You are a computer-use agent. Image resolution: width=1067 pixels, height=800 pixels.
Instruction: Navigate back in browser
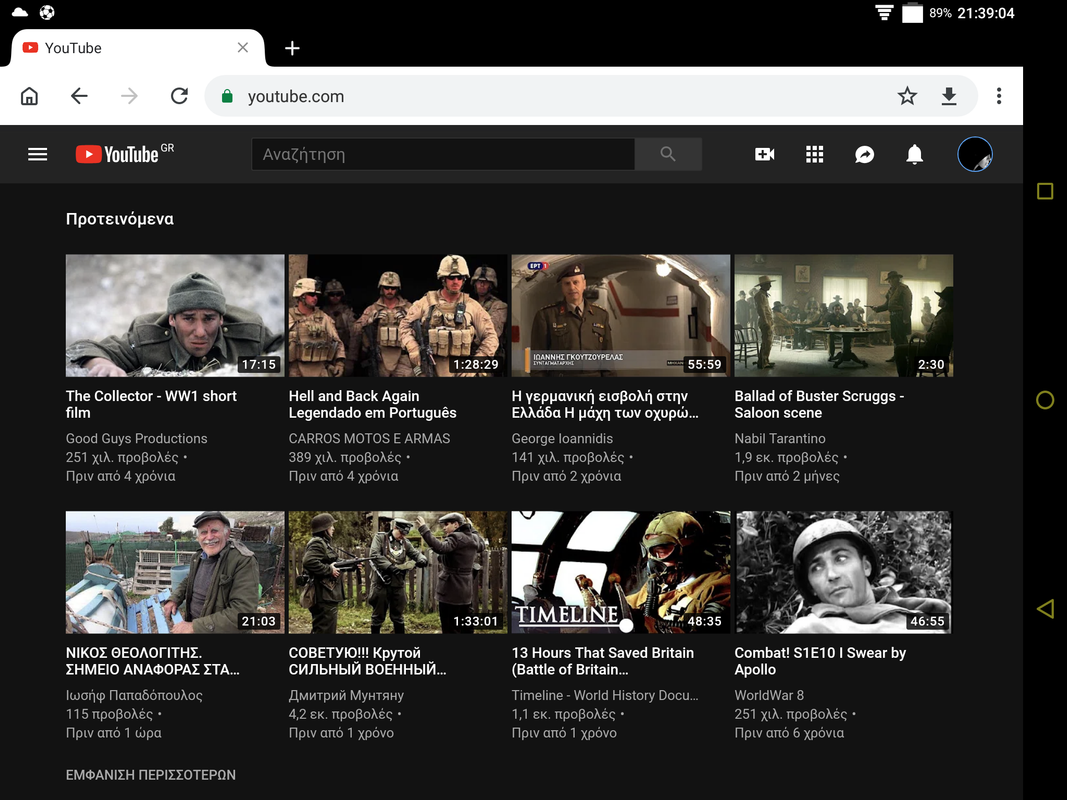pos(79,96)
